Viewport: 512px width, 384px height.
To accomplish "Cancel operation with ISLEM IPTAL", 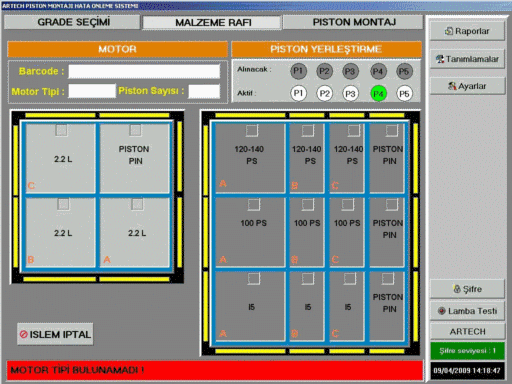I will click(55, 334).
